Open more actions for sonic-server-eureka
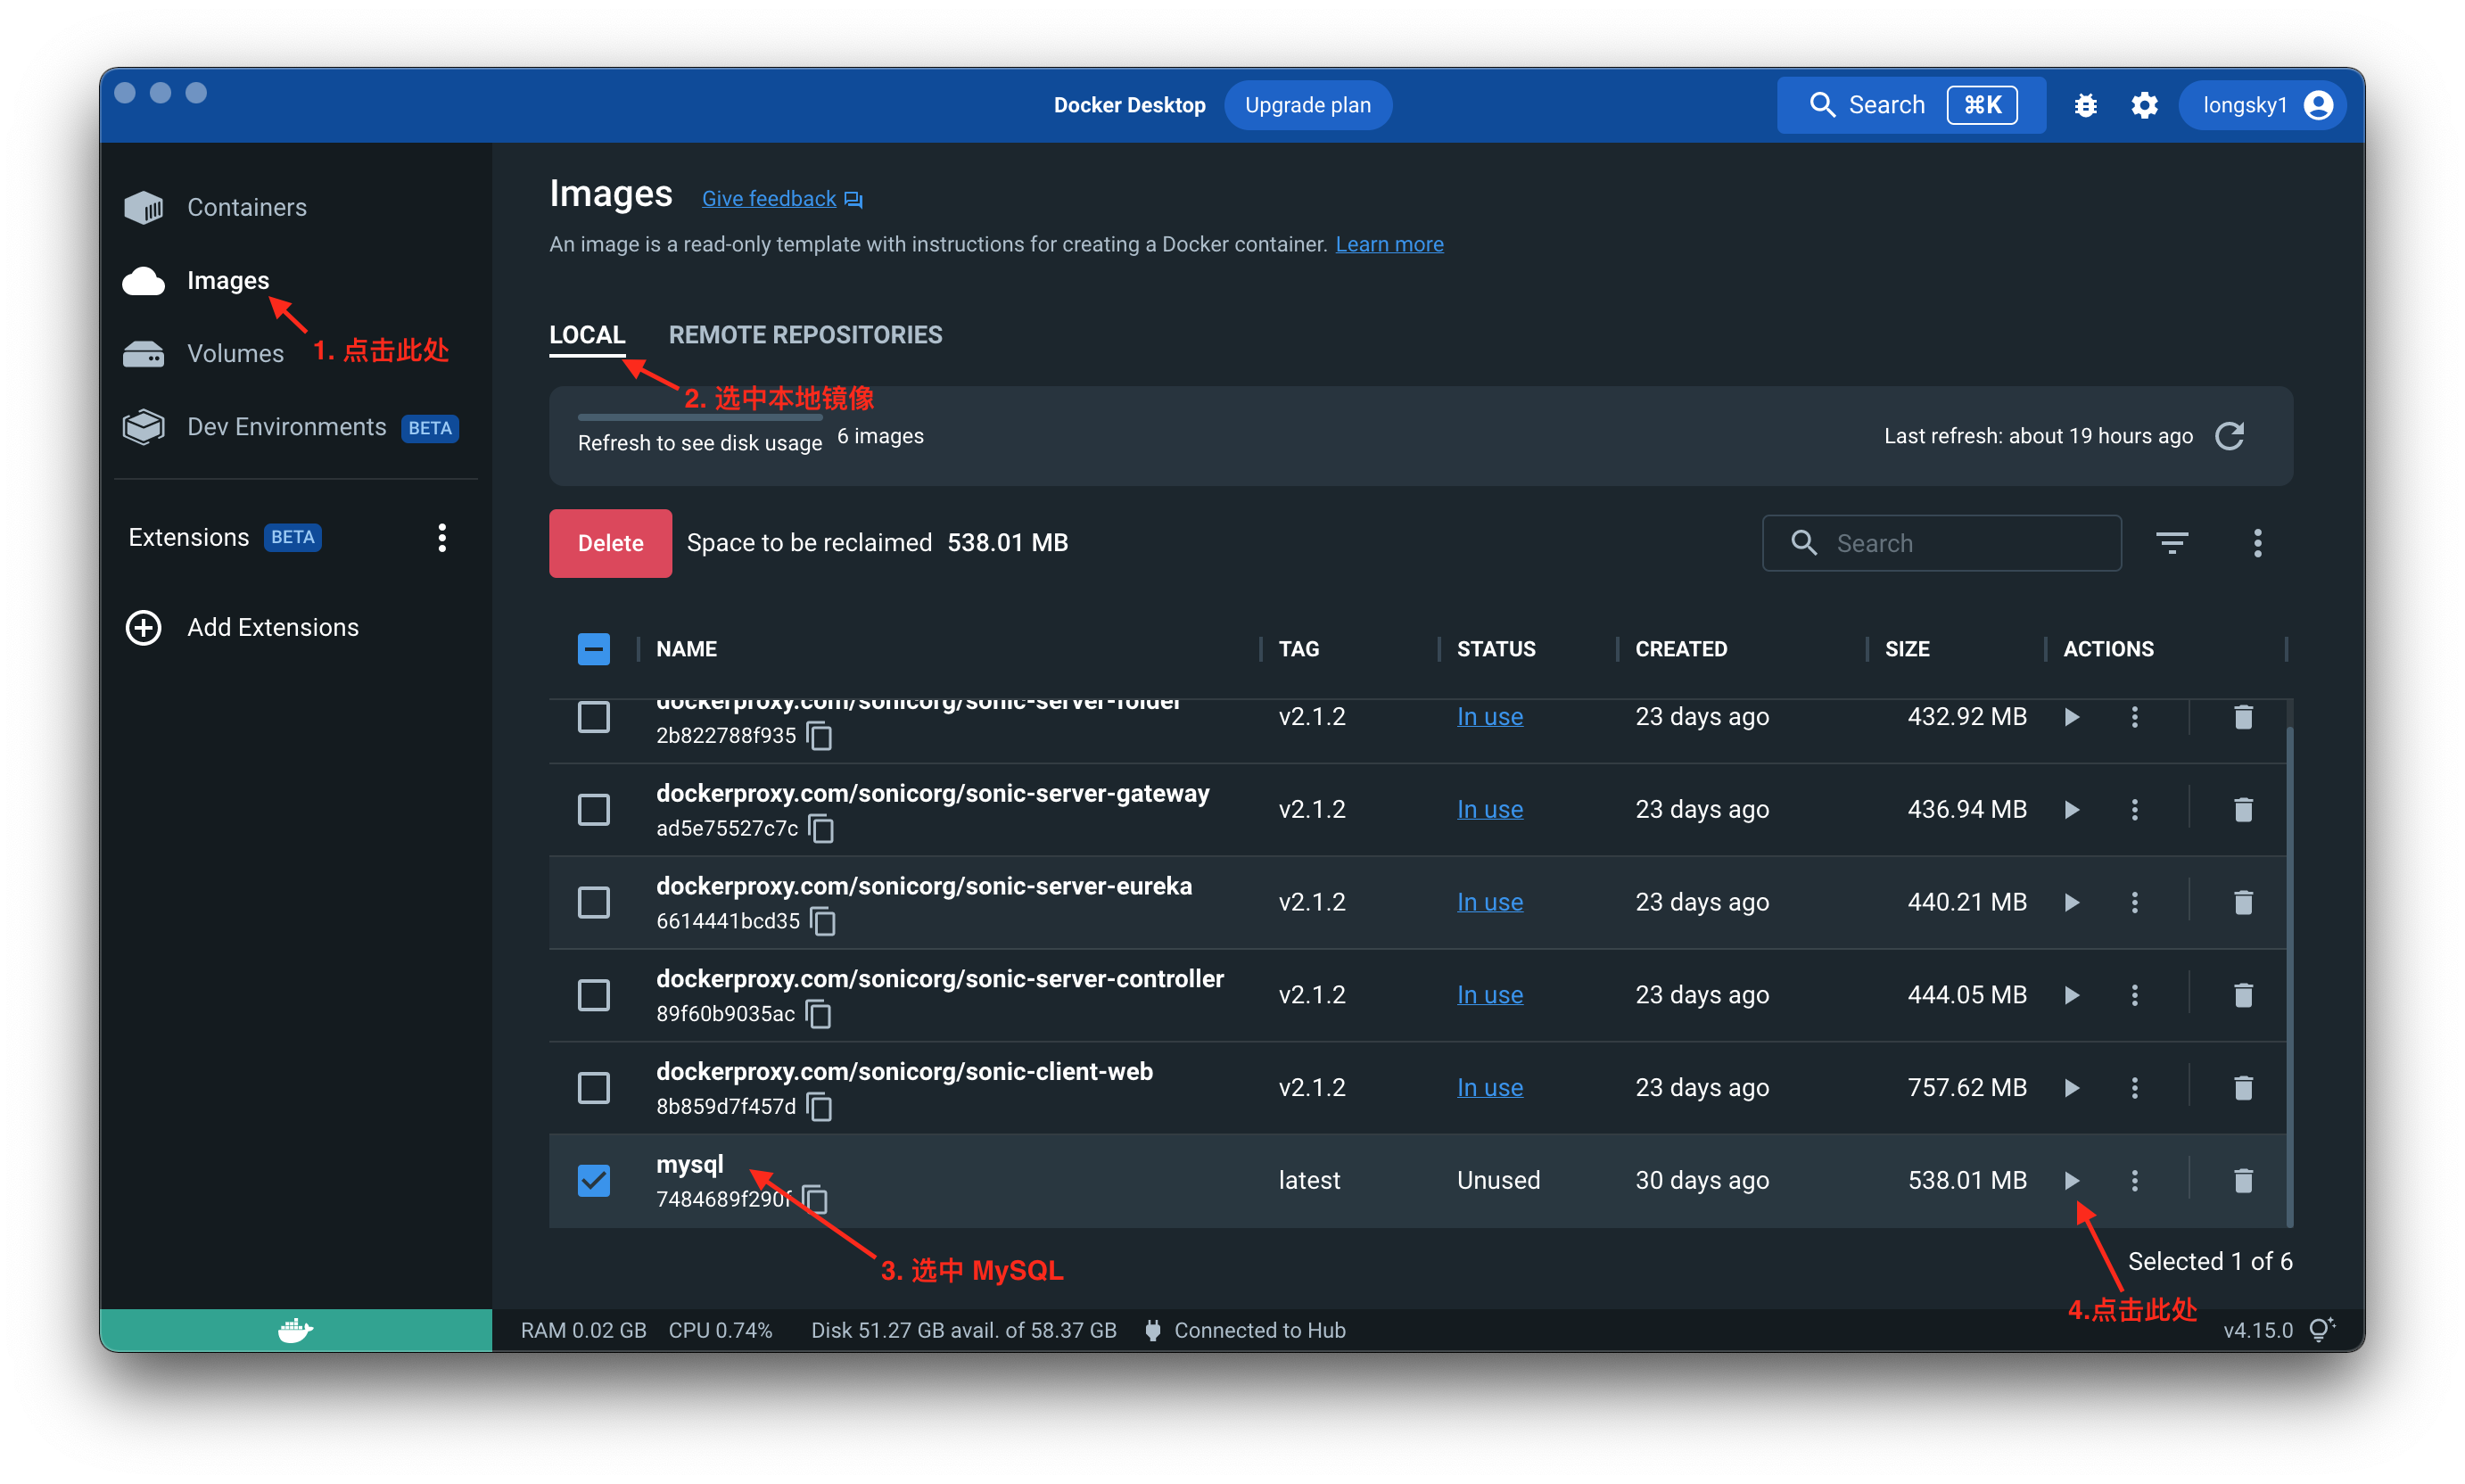Image resolution: width=2465 pixels, height=1484 pixels. (2134, 902)
